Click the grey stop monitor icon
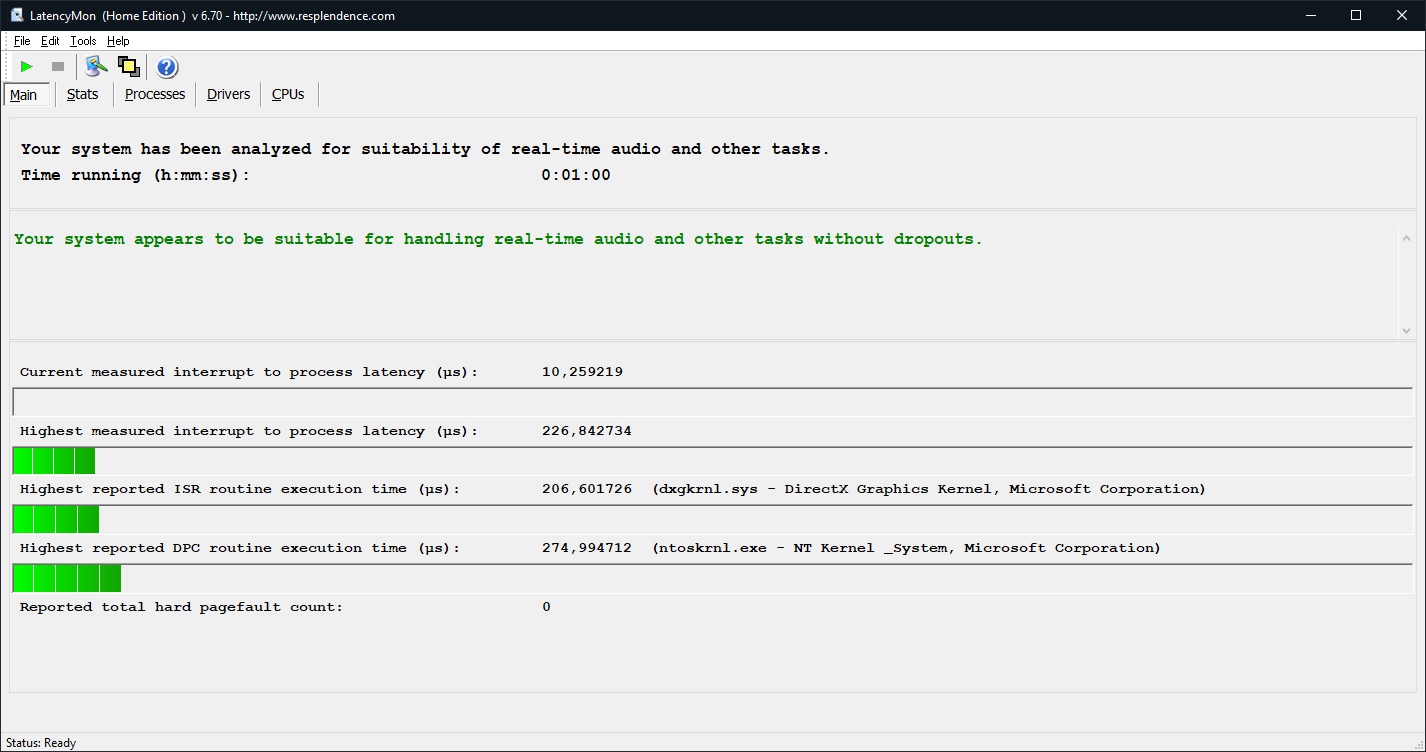1426x752 pixels. tap(58, 67)
